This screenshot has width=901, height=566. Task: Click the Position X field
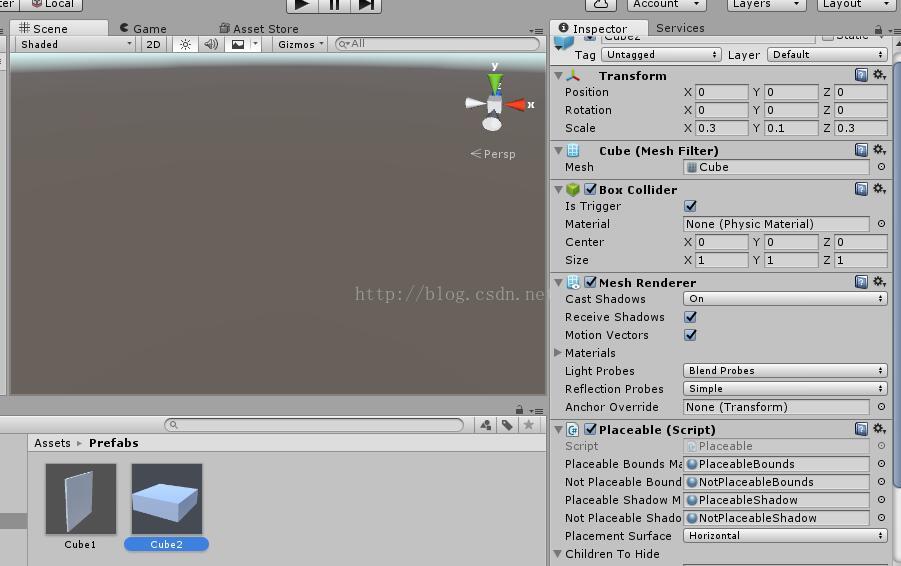722,92
